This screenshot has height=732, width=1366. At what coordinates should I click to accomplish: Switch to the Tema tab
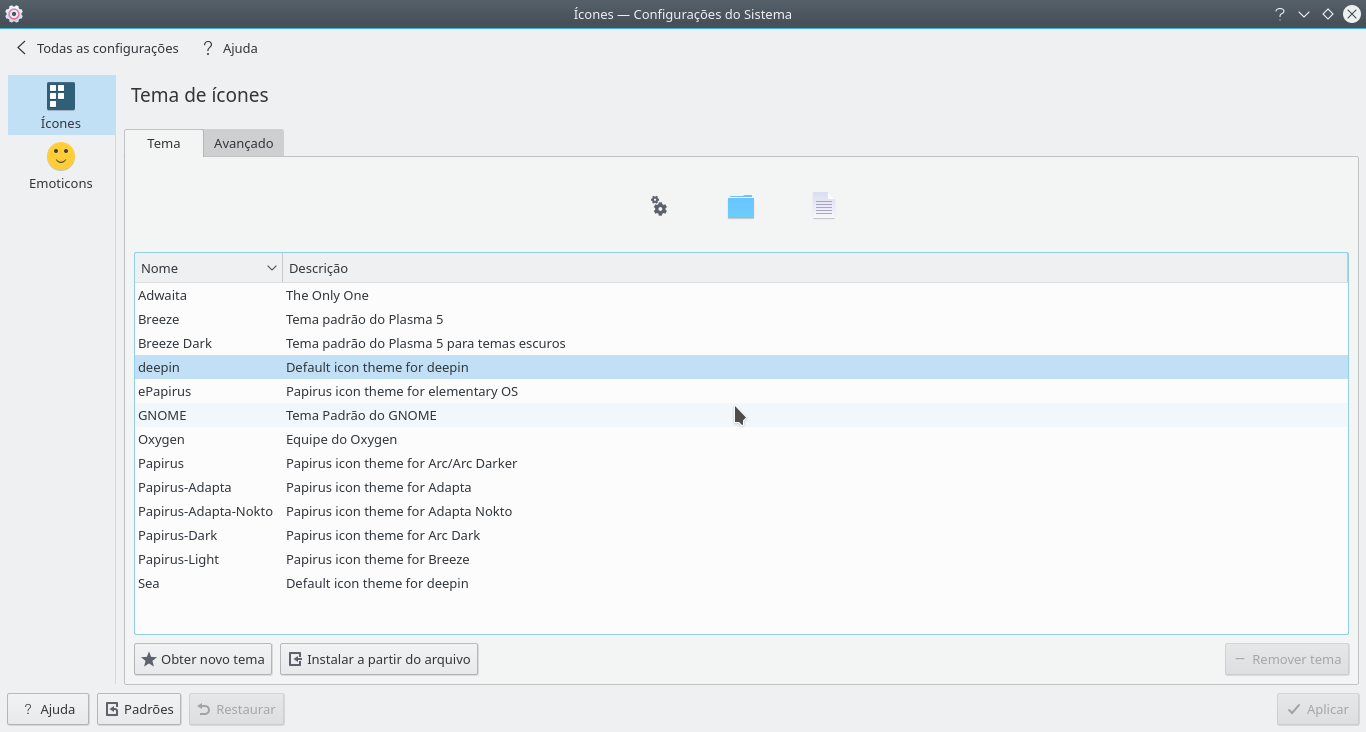coord(163,143)
